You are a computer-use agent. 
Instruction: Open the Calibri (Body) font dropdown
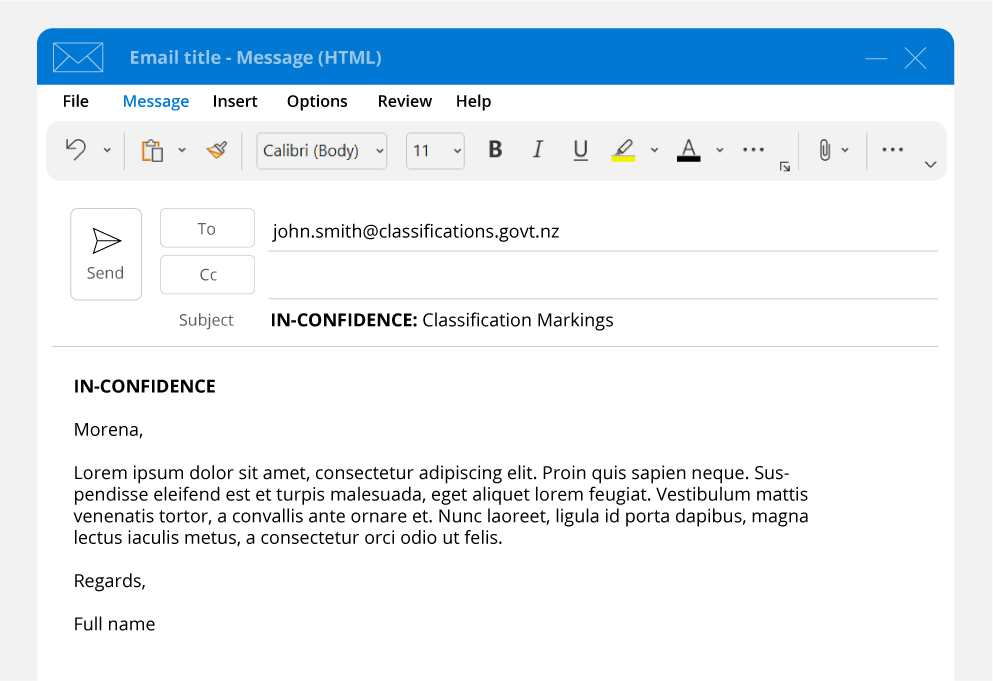tap(322, 151)
